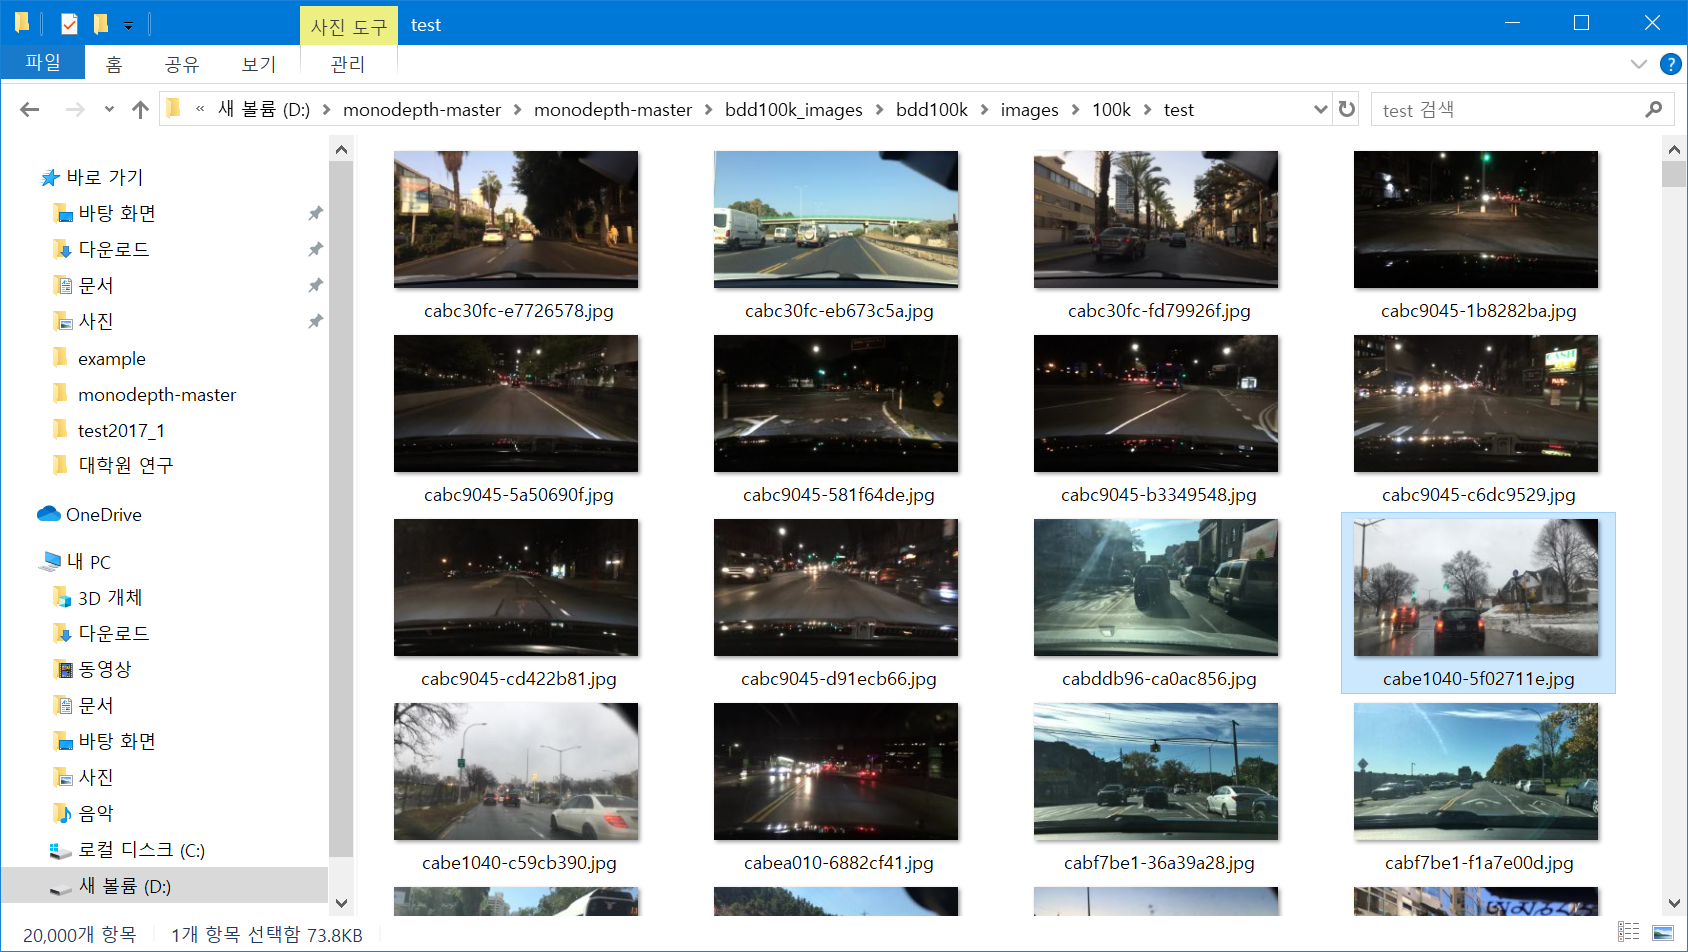Viewport: 1688px width, 952px height.
Task: Expand the ribbon with the chevron
Action: click(x=1638, y=64)
